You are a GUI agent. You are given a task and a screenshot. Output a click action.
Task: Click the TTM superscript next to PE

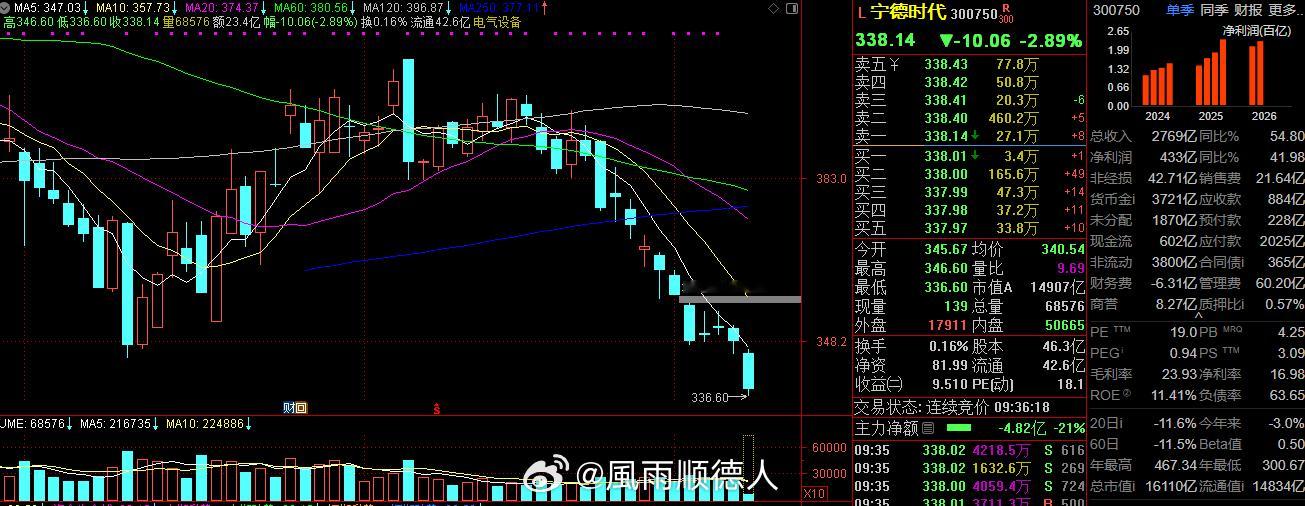tap(1122, 329)
